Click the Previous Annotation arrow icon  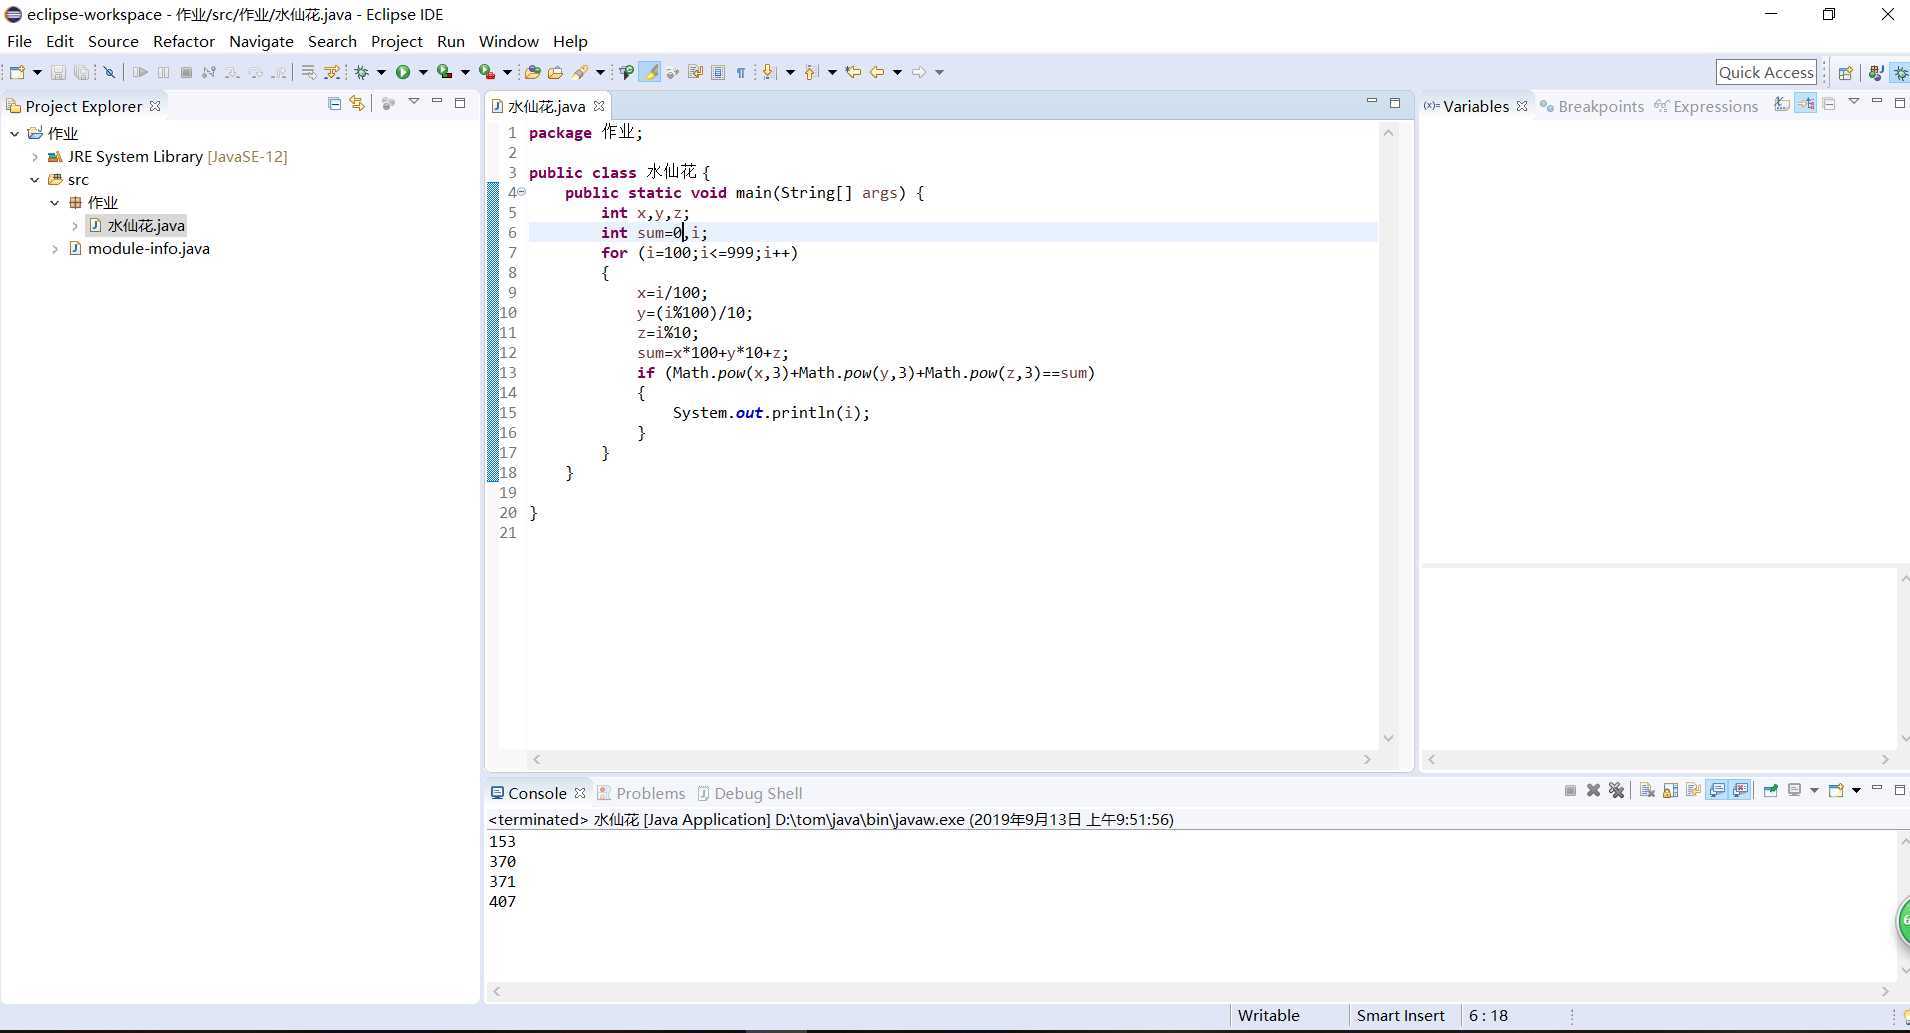811,72
